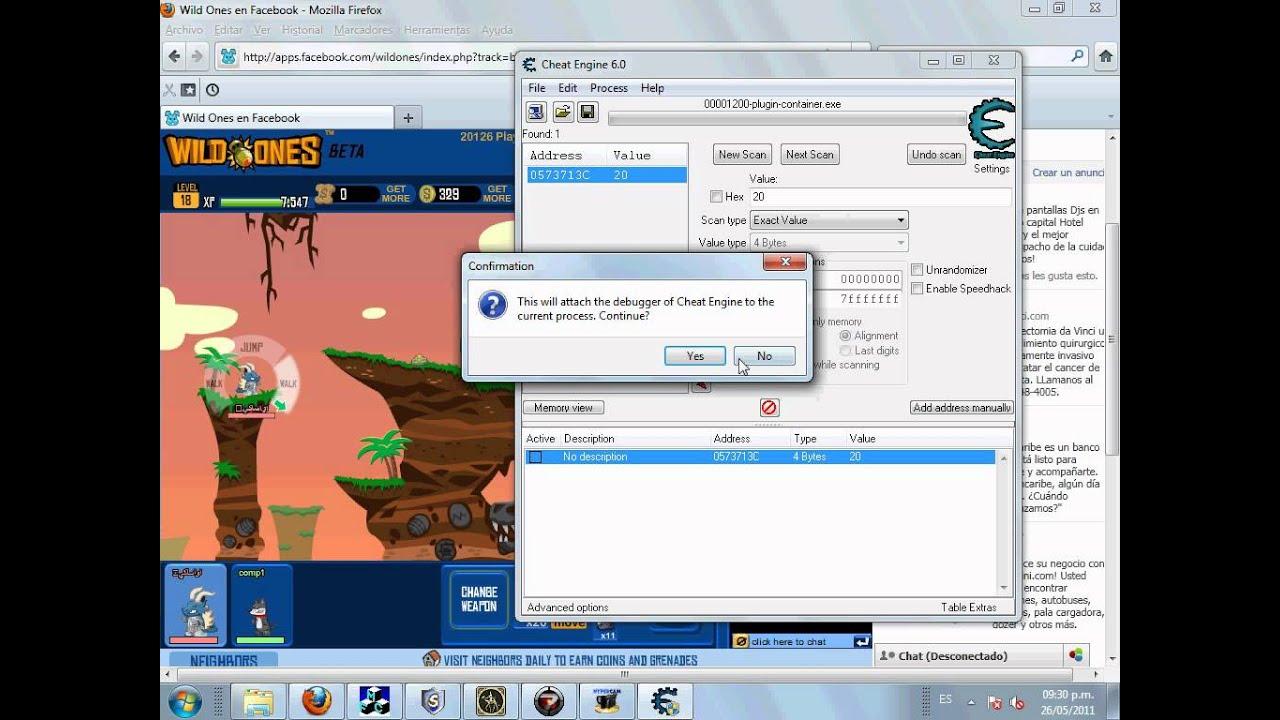
Task: Click the Crear un anuncio link
Action: coord(1068,173)
